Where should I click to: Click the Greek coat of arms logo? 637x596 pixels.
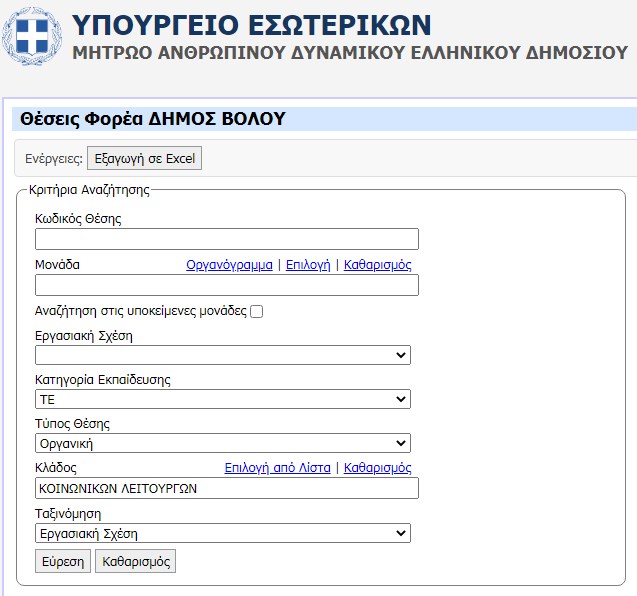pyautogui.click(x=32, y=37)
